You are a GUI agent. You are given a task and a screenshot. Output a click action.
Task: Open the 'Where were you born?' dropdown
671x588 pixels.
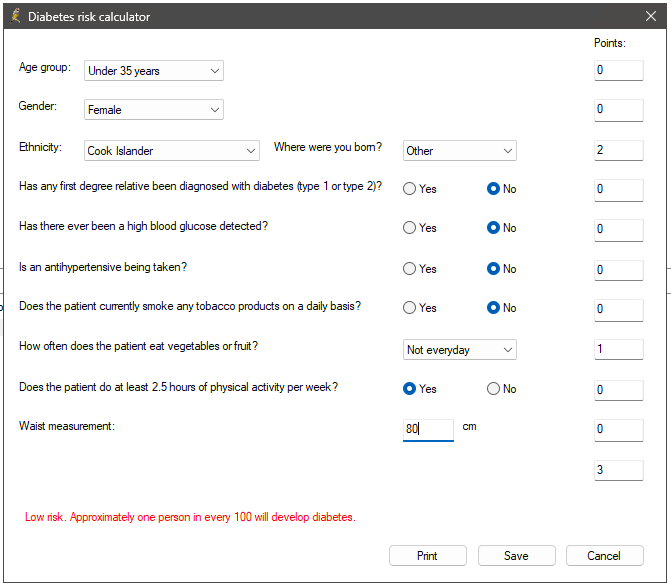(460, 151)
